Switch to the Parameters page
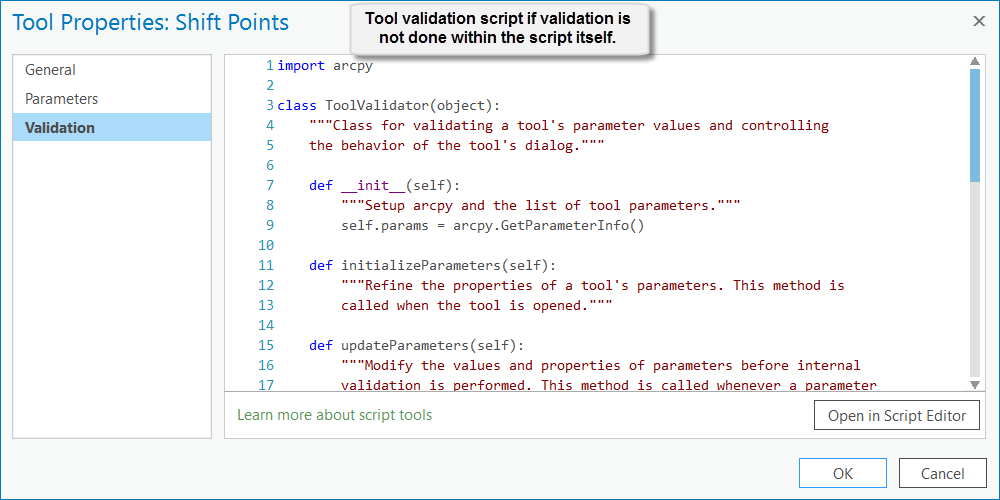 coord(112,99)
